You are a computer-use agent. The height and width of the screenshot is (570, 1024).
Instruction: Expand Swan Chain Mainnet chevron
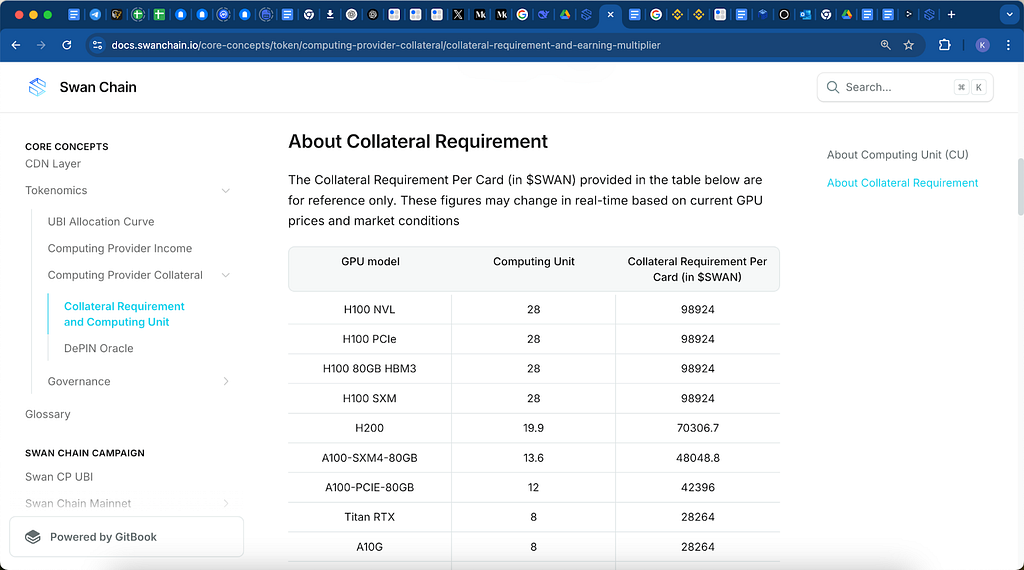point(225,503)
